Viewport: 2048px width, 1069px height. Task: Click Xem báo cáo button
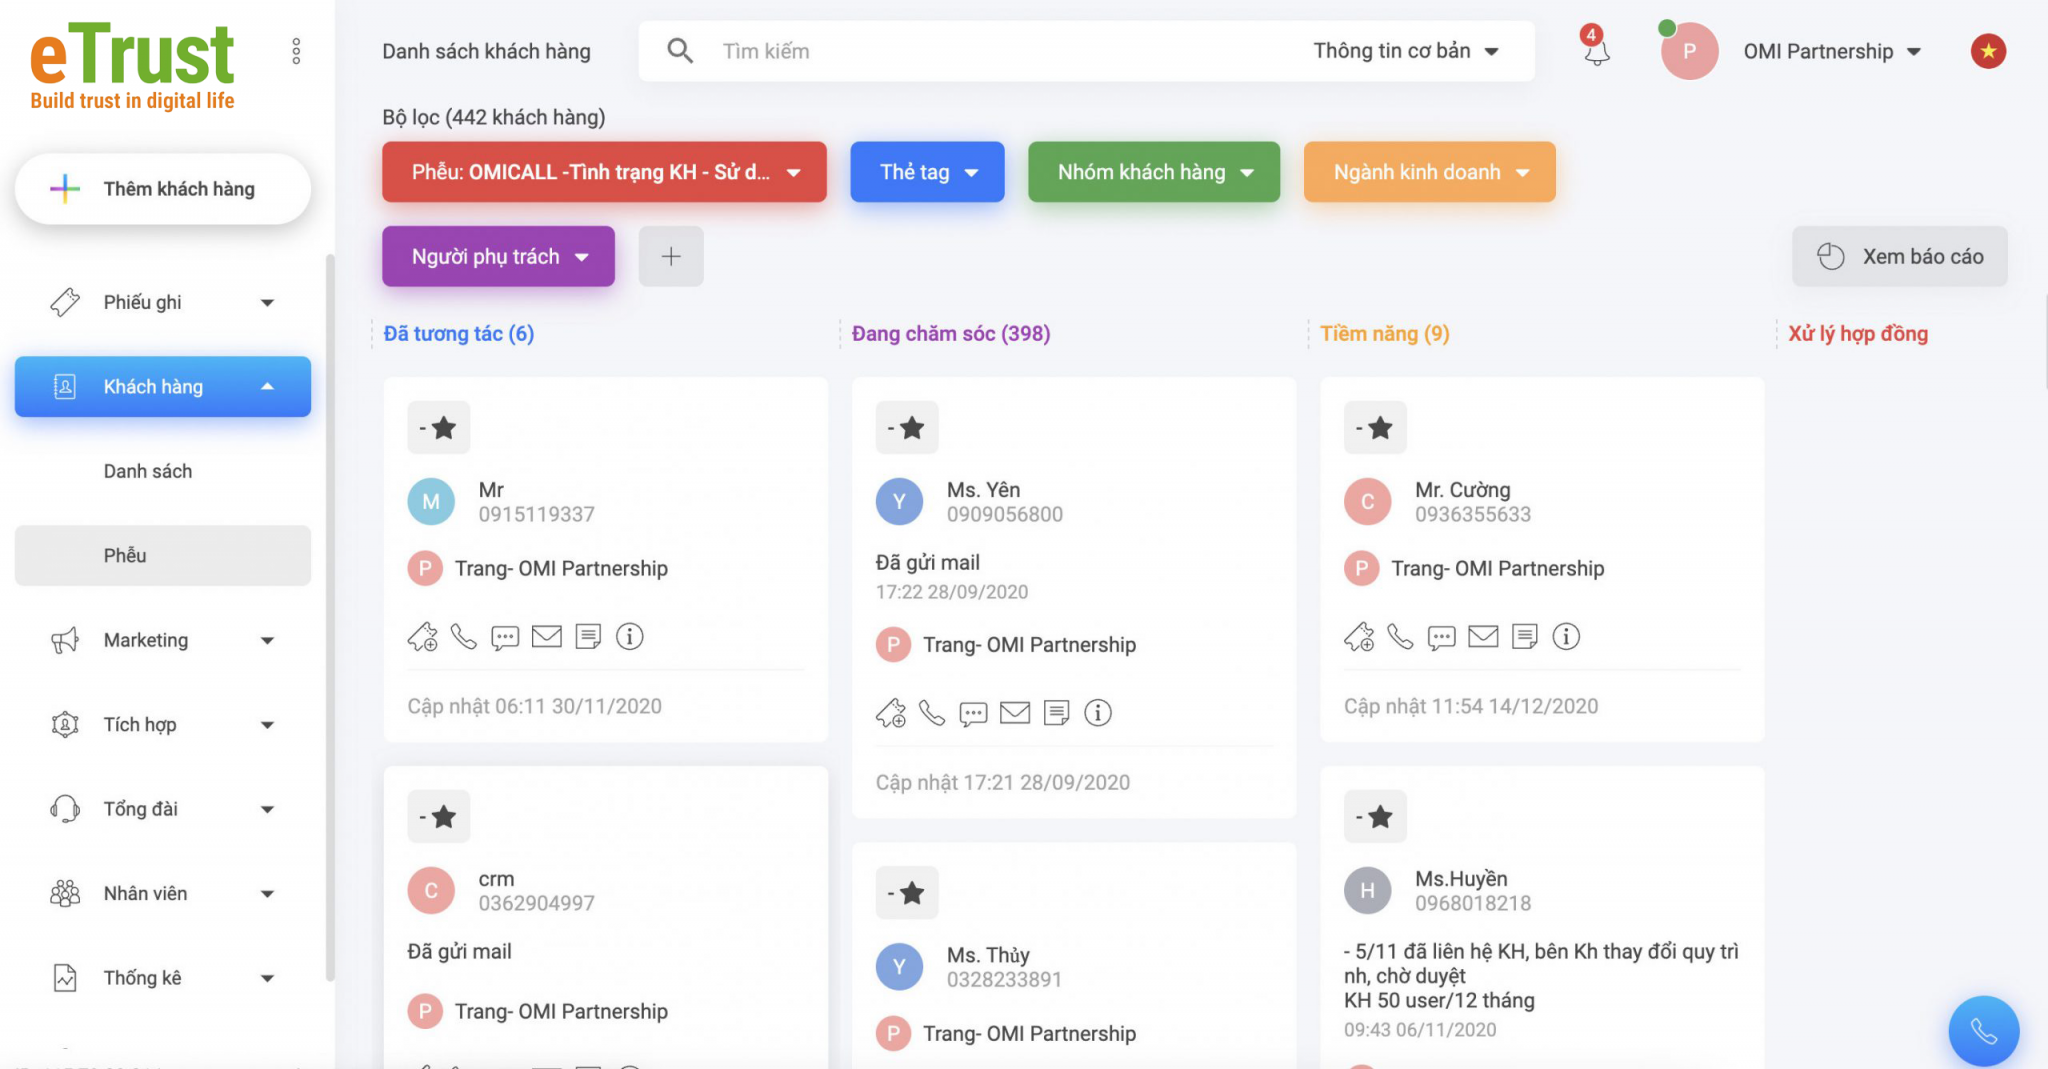click(1899, 257)
